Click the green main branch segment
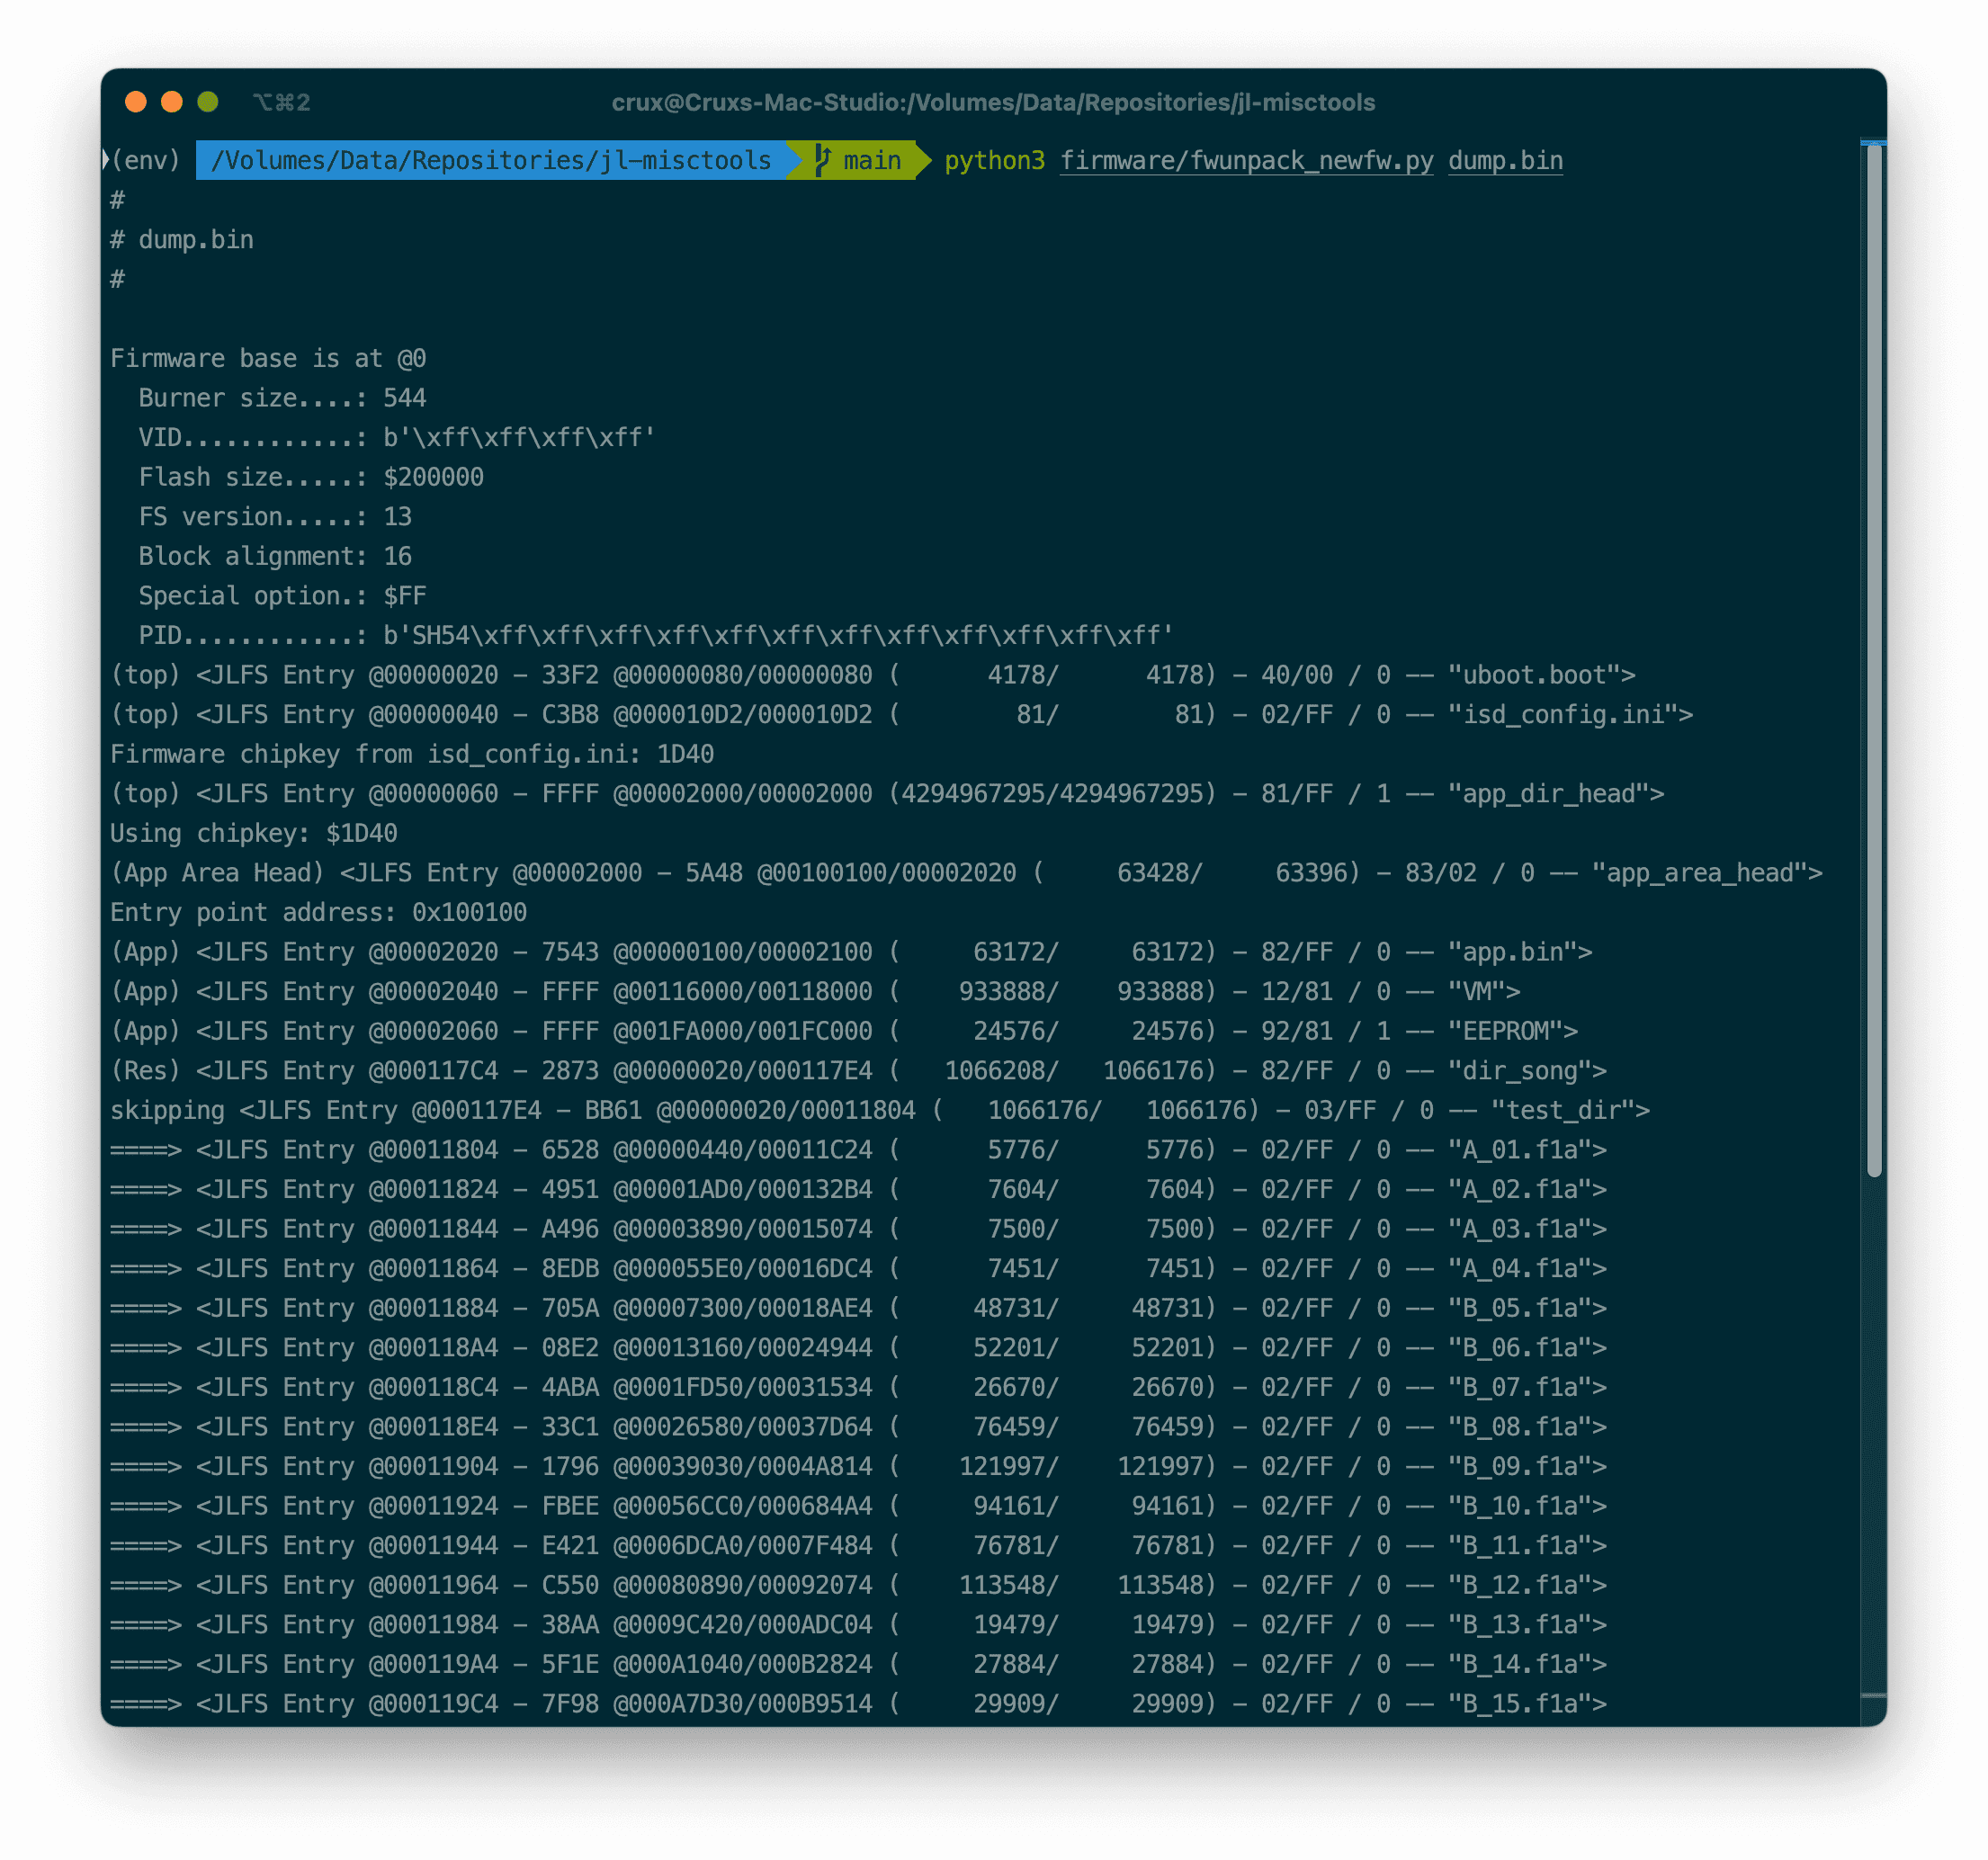The image size is (1988, 1860). (870, 160)
